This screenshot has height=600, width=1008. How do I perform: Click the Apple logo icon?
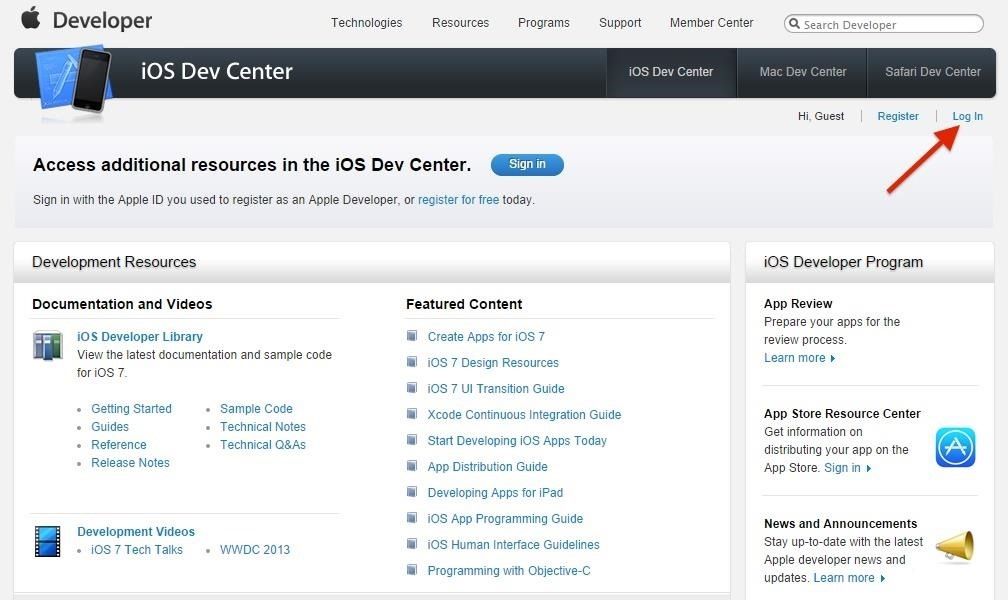click(30, 19)
